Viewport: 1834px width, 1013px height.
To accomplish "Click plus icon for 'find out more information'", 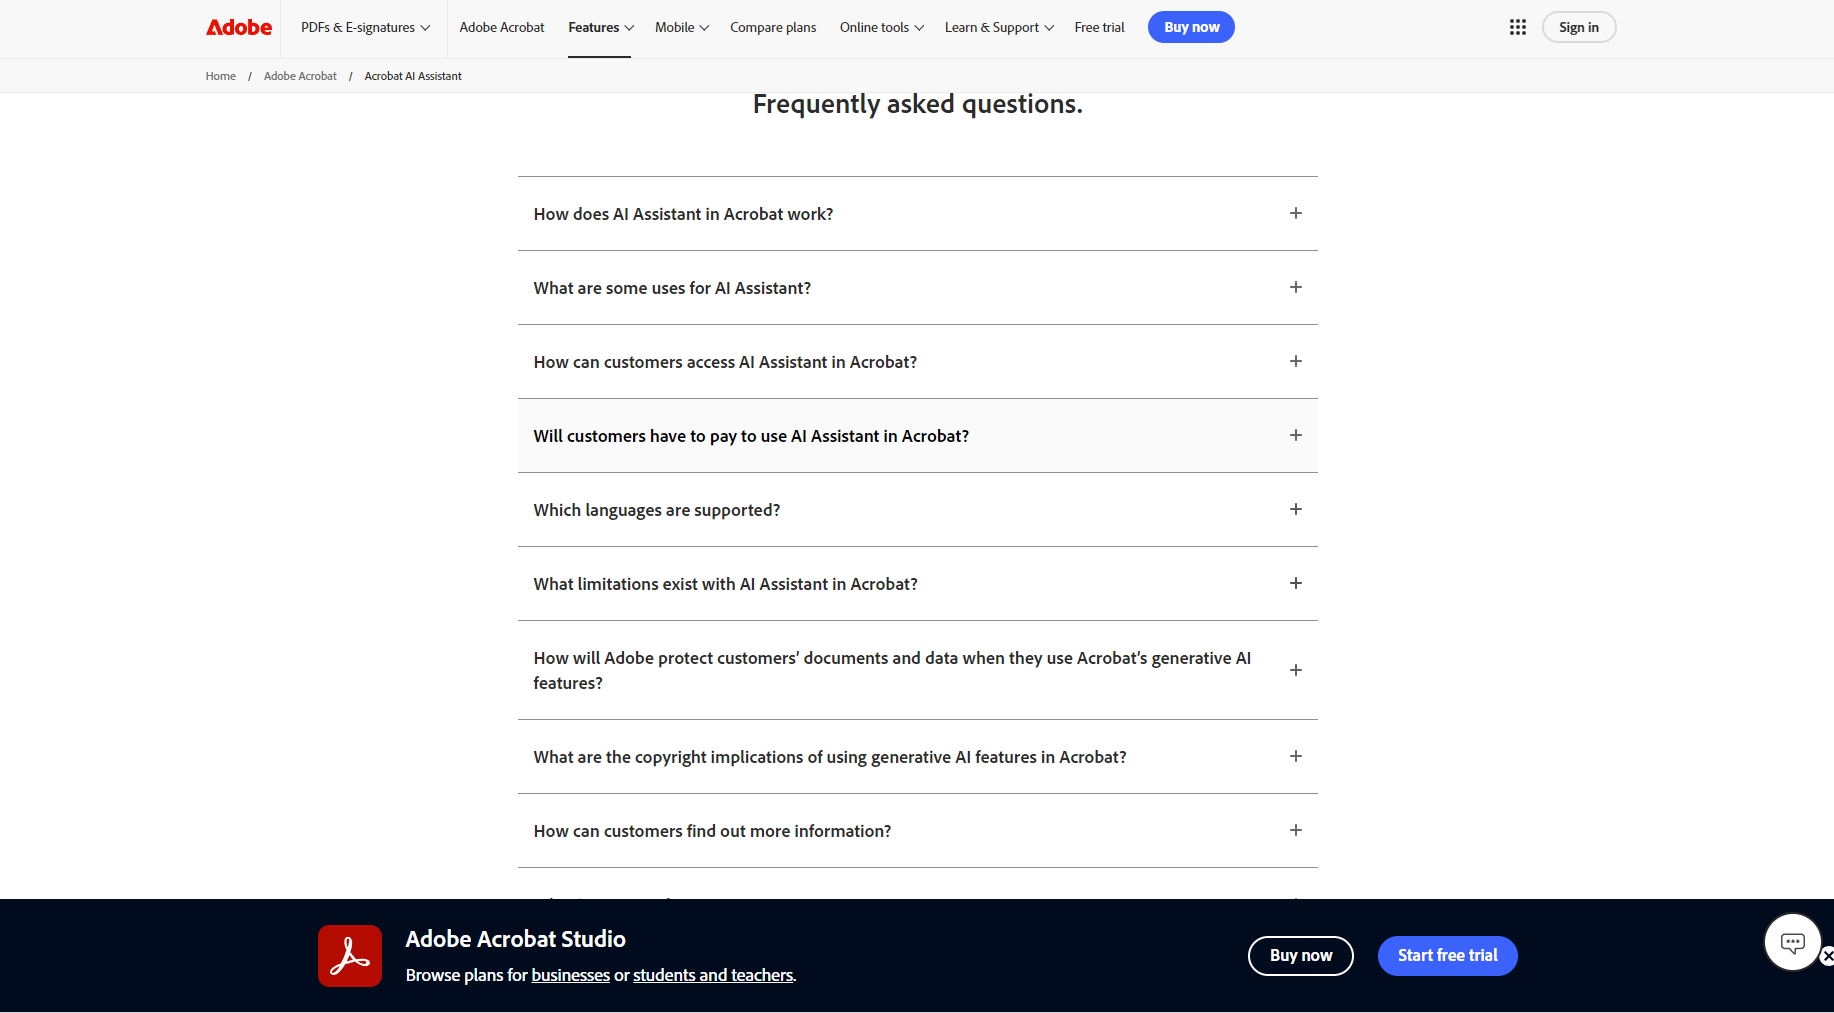I will tap(1295, 830).
